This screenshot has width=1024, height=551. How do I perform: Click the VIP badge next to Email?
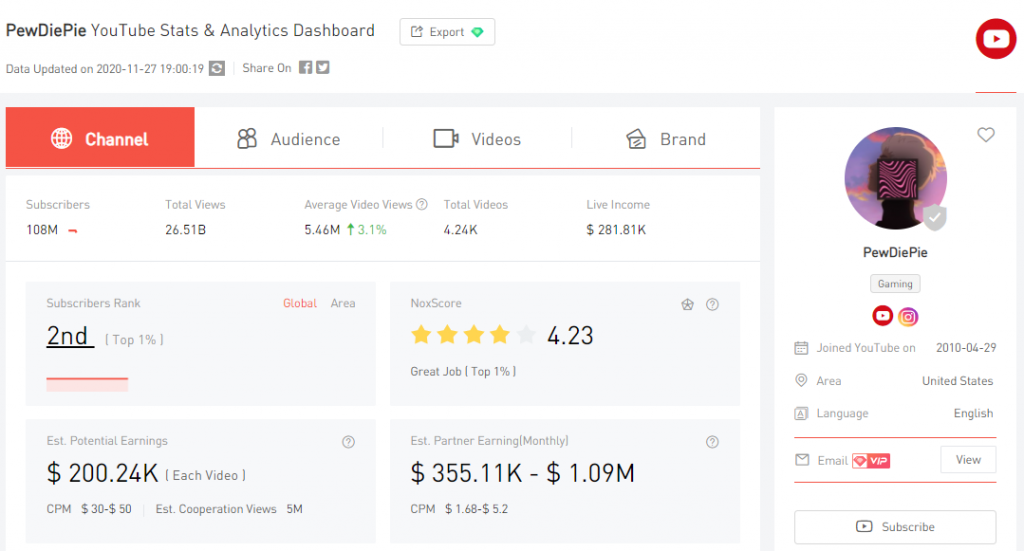tap(871, 461)
